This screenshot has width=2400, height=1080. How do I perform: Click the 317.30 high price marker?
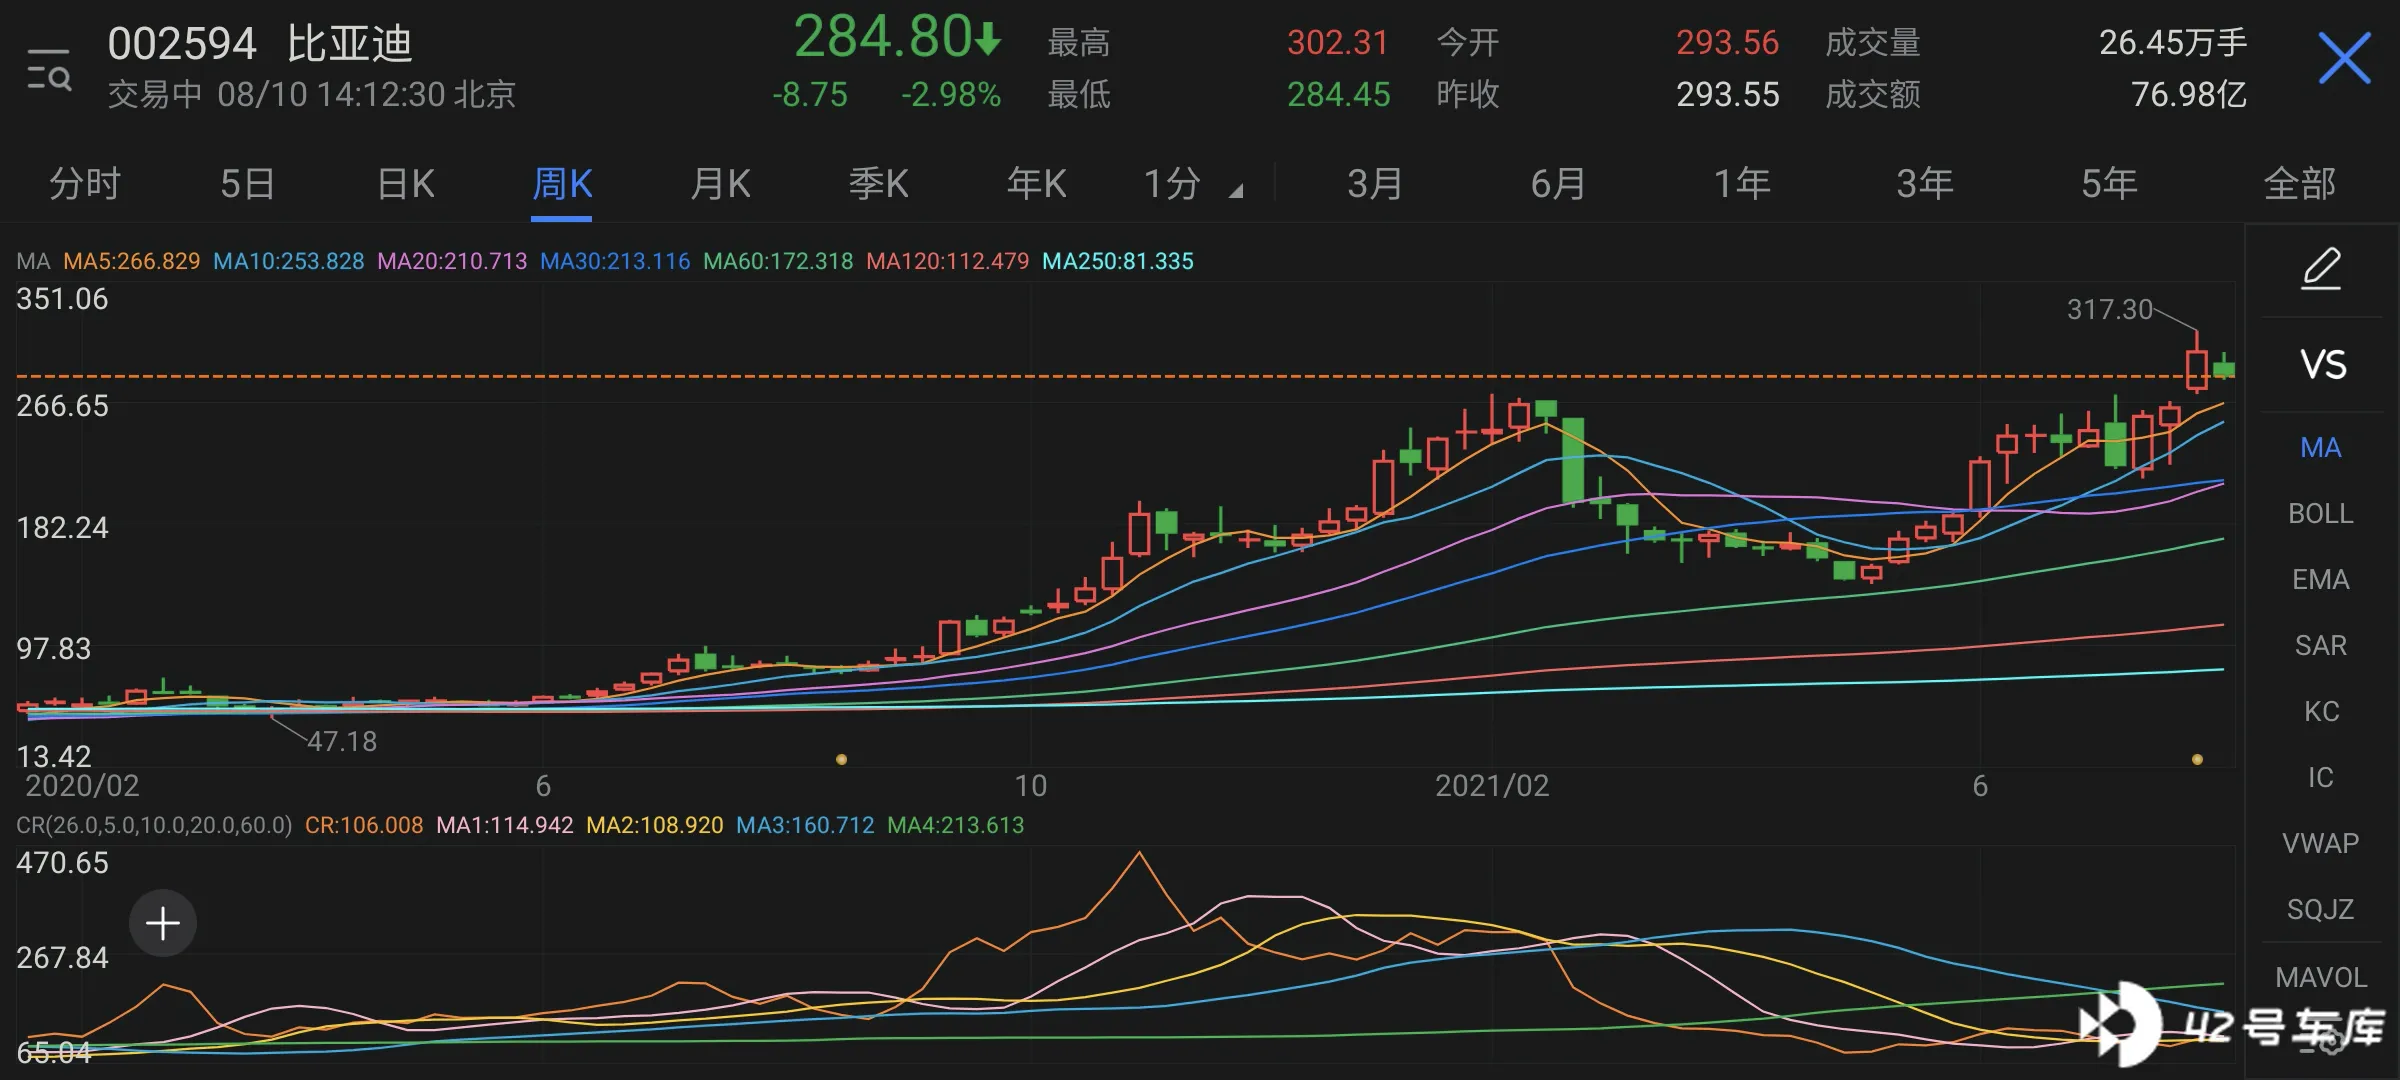2109,309
